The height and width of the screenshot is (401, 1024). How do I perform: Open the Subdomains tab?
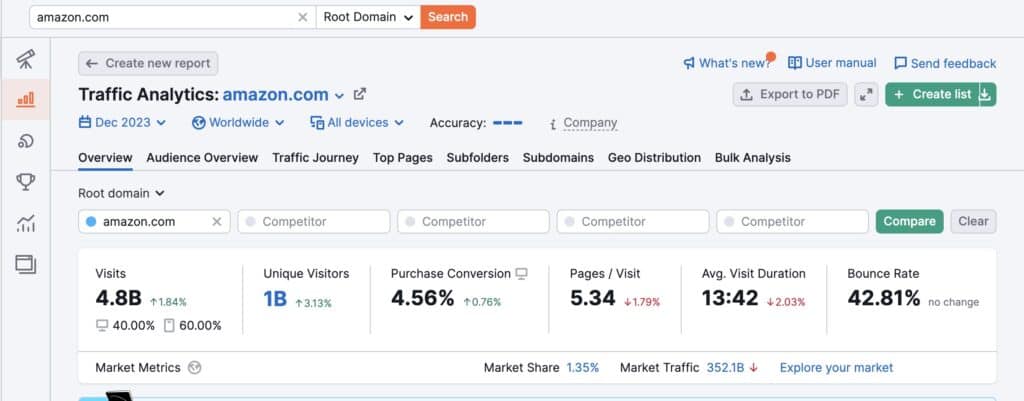pyautogui.click(x=558, y=158)
